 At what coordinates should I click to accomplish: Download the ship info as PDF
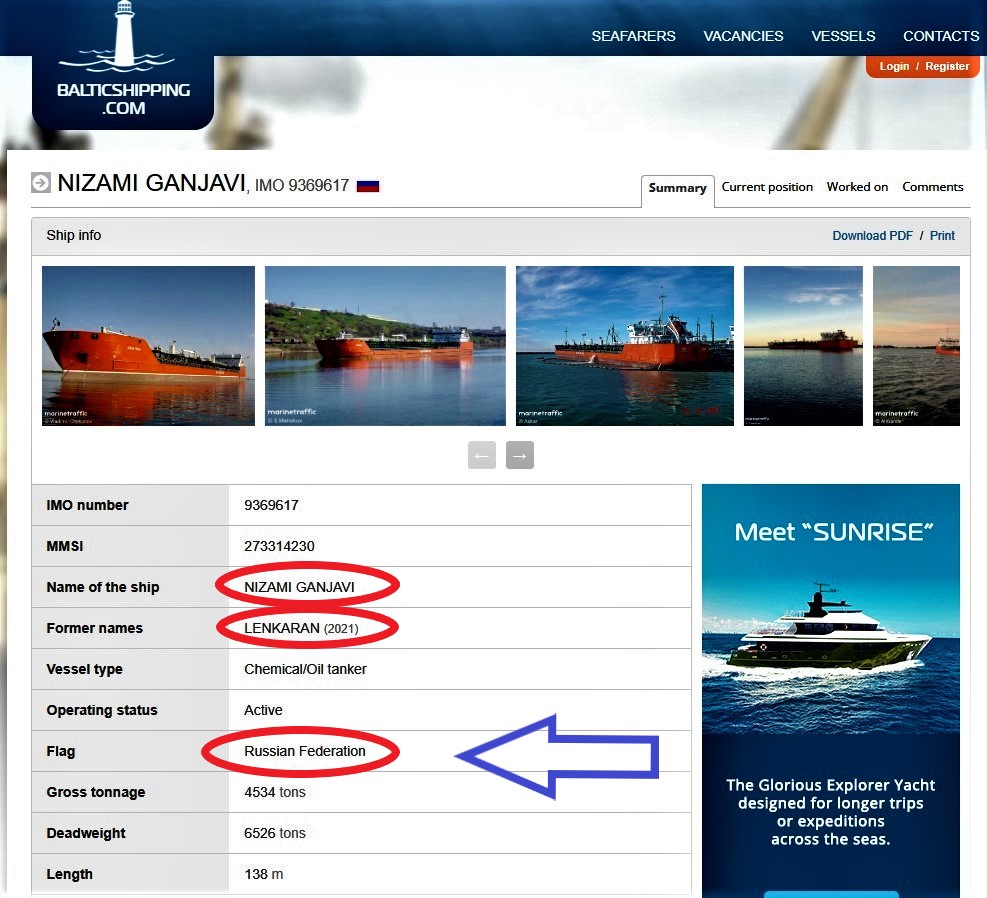click(872, 235)
